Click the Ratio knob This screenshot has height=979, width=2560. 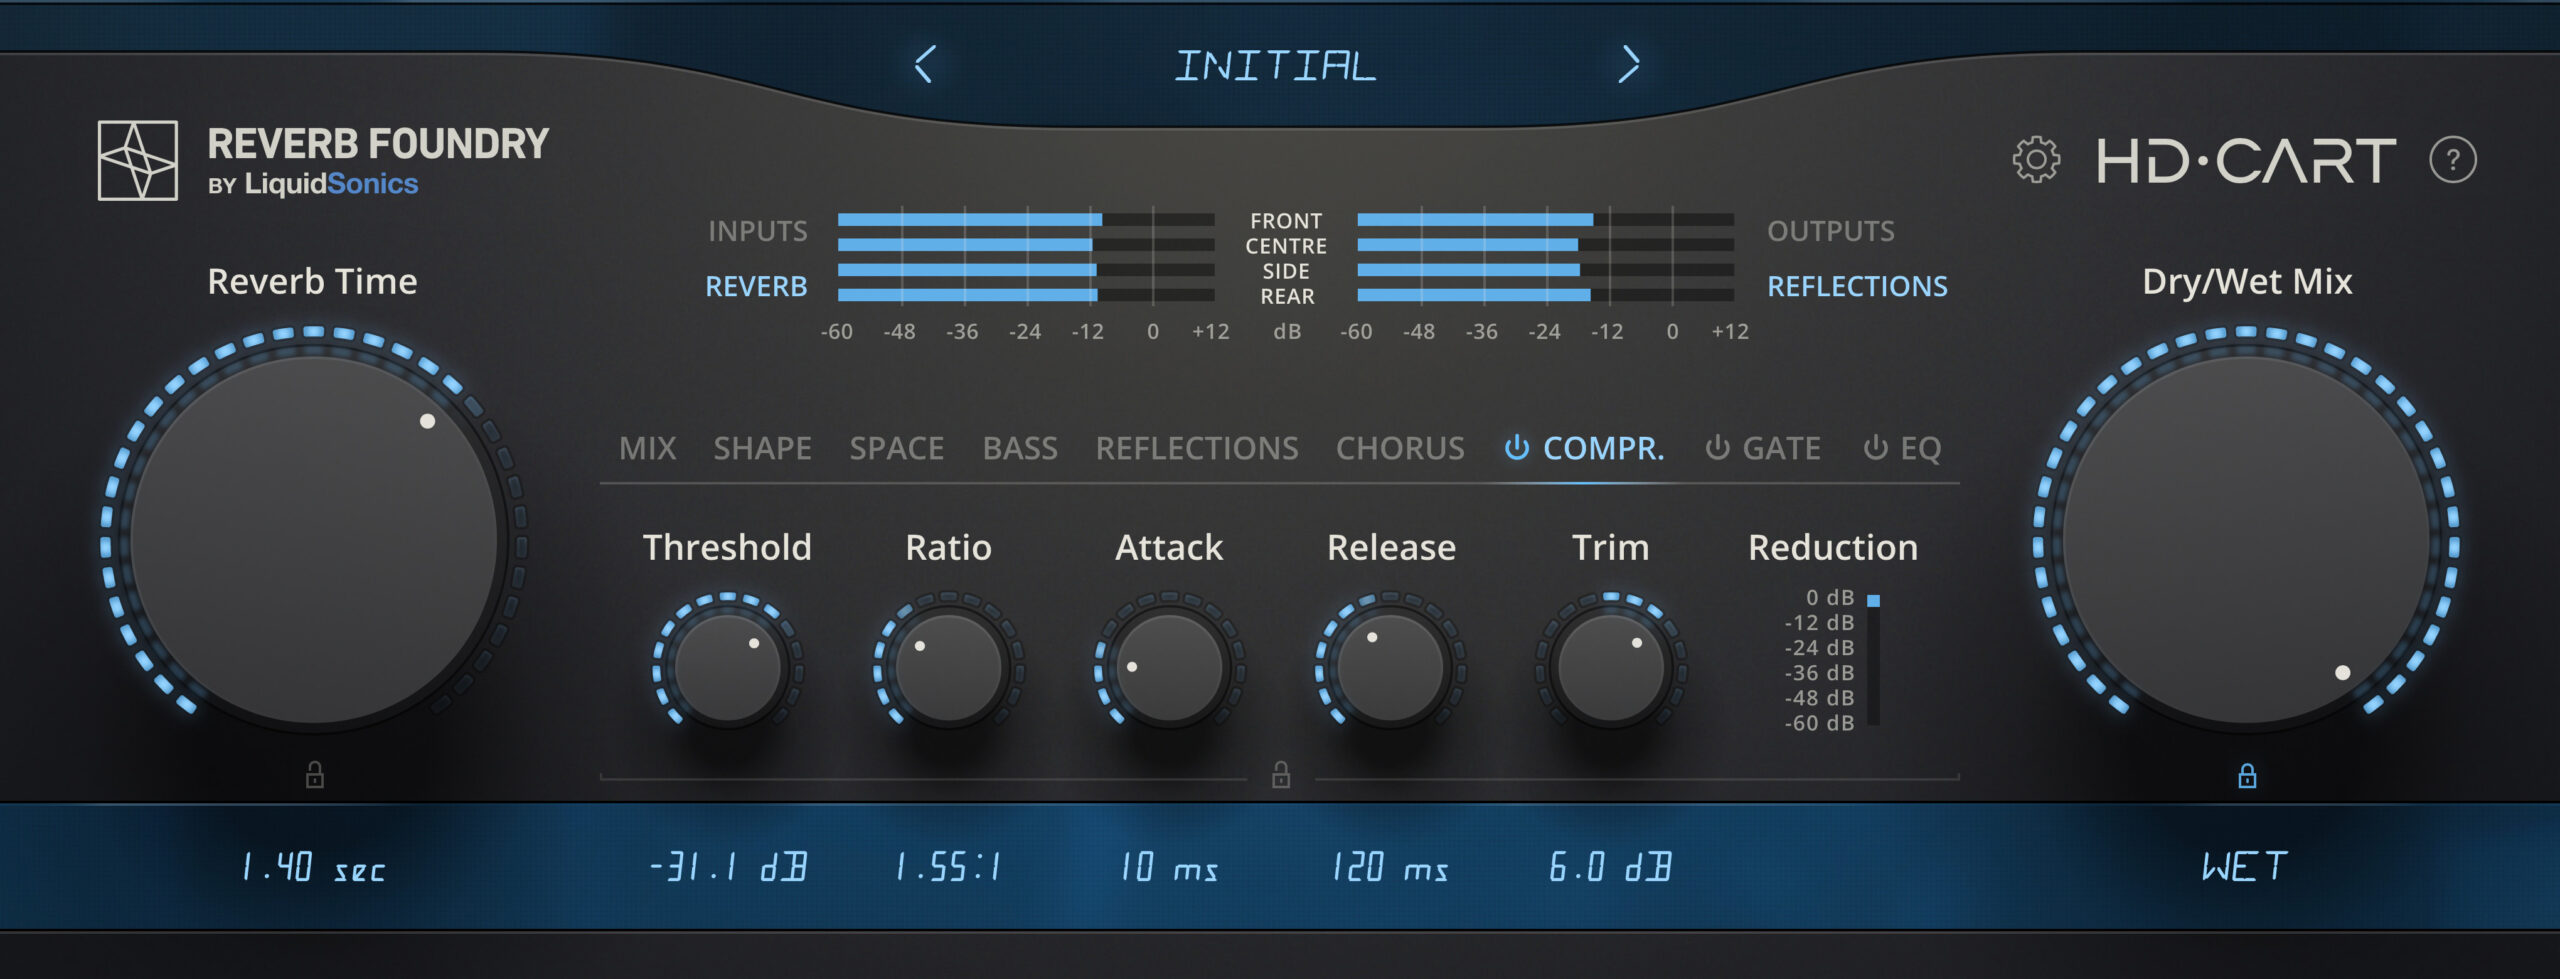point(948,668)
